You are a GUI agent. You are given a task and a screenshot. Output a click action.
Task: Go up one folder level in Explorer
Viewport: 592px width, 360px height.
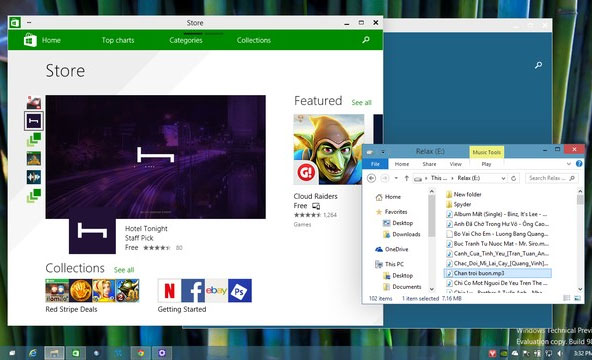pos(407,178)
